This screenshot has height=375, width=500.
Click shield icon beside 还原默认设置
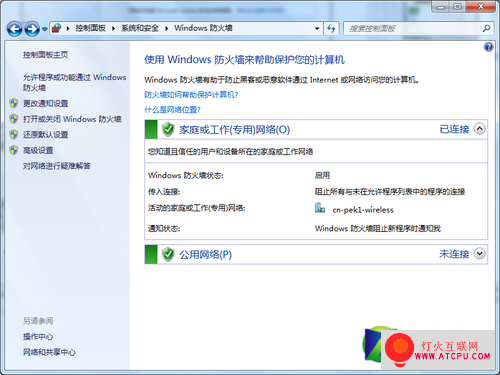click(x=14, y=134)
